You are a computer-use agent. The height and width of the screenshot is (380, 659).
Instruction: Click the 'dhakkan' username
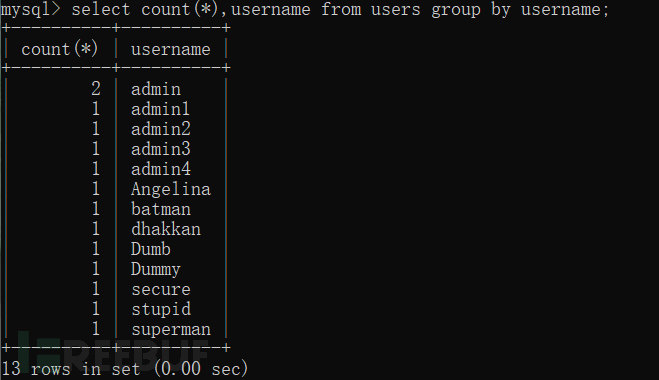pyautogui.click(x=166, y=229)
